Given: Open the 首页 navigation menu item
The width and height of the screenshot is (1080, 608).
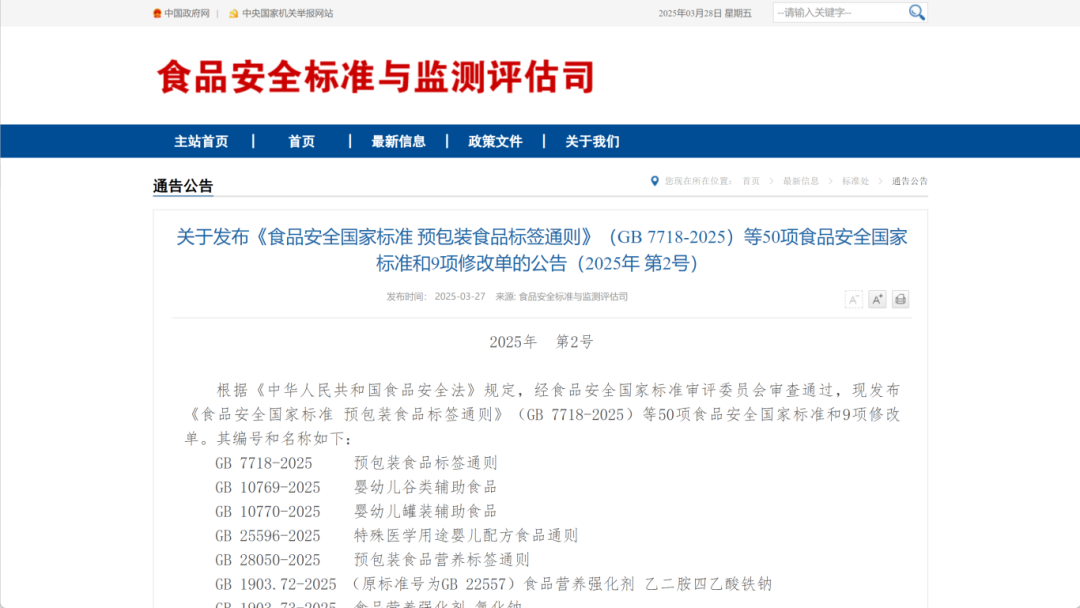Looking at the screenshot, I should click(x=302, y=140).
